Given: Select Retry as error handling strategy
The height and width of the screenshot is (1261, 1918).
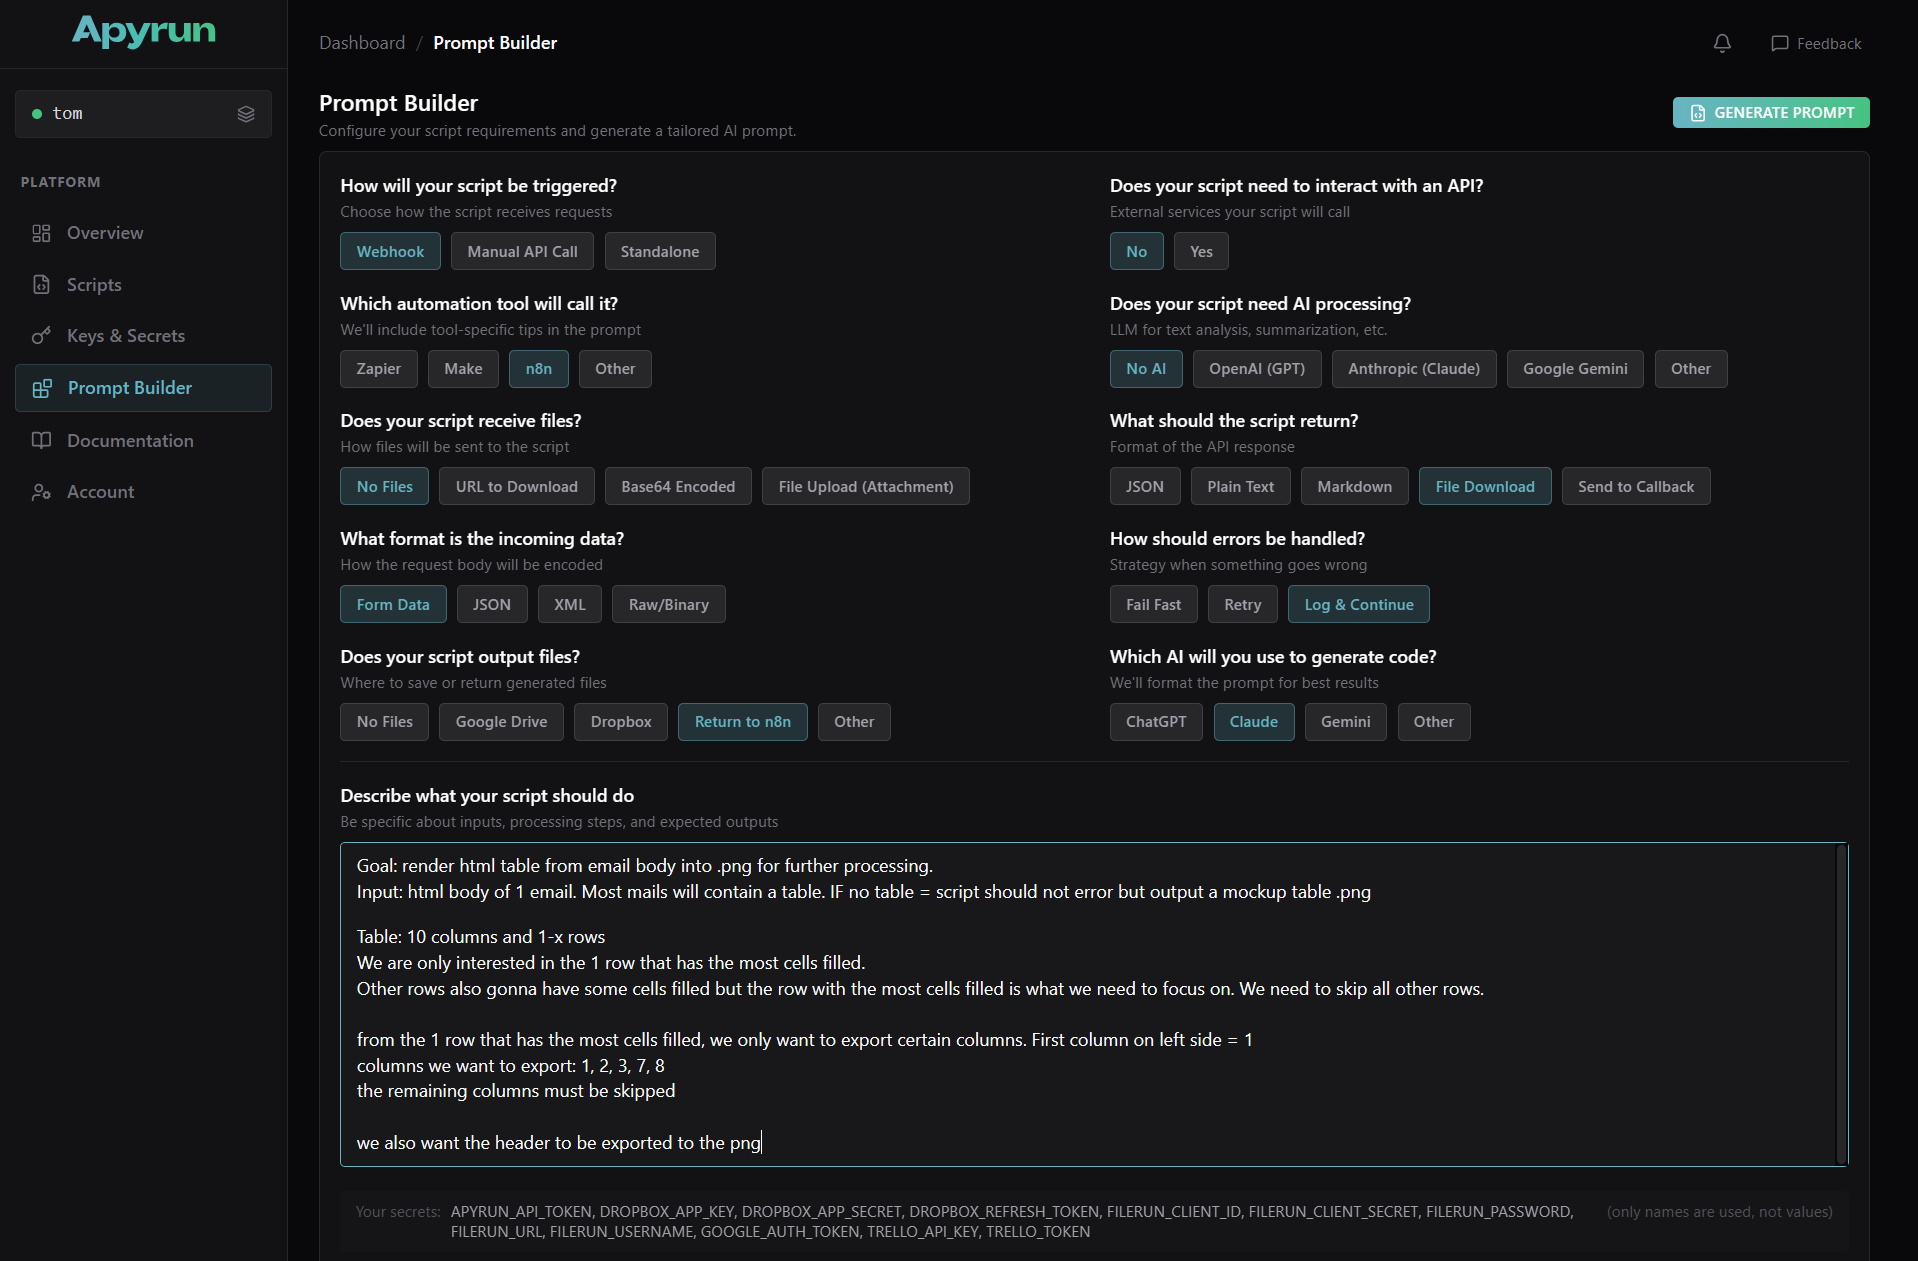Looking at the screenshot, I should [x=1242, y=604].
